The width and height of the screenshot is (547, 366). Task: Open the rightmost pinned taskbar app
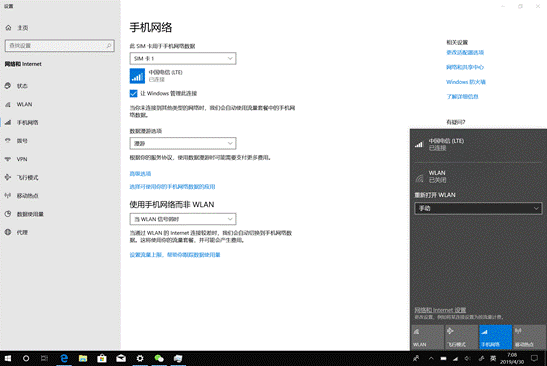pyautogui.click(x=178, y=358)
